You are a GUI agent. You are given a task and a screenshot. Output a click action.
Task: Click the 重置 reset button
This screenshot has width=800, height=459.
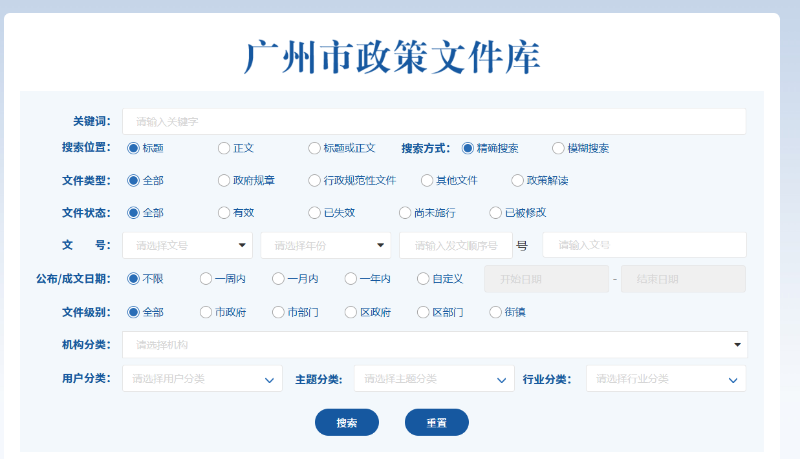point(436,423)
